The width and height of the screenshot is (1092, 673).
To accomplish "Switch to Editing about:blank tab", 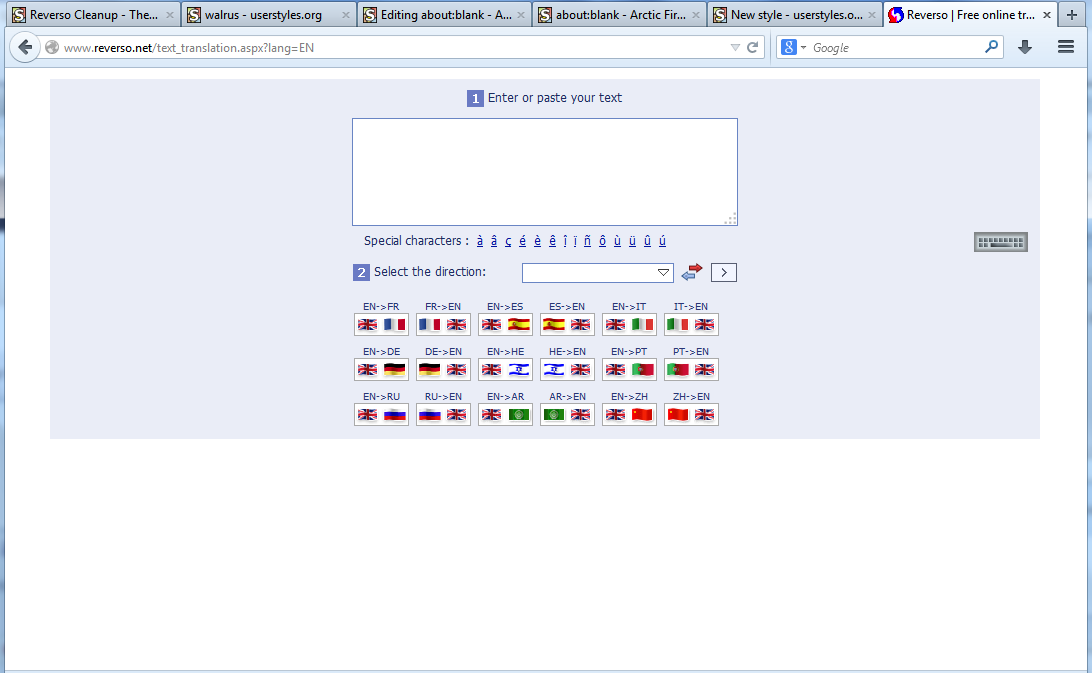I will click(444, 15).
